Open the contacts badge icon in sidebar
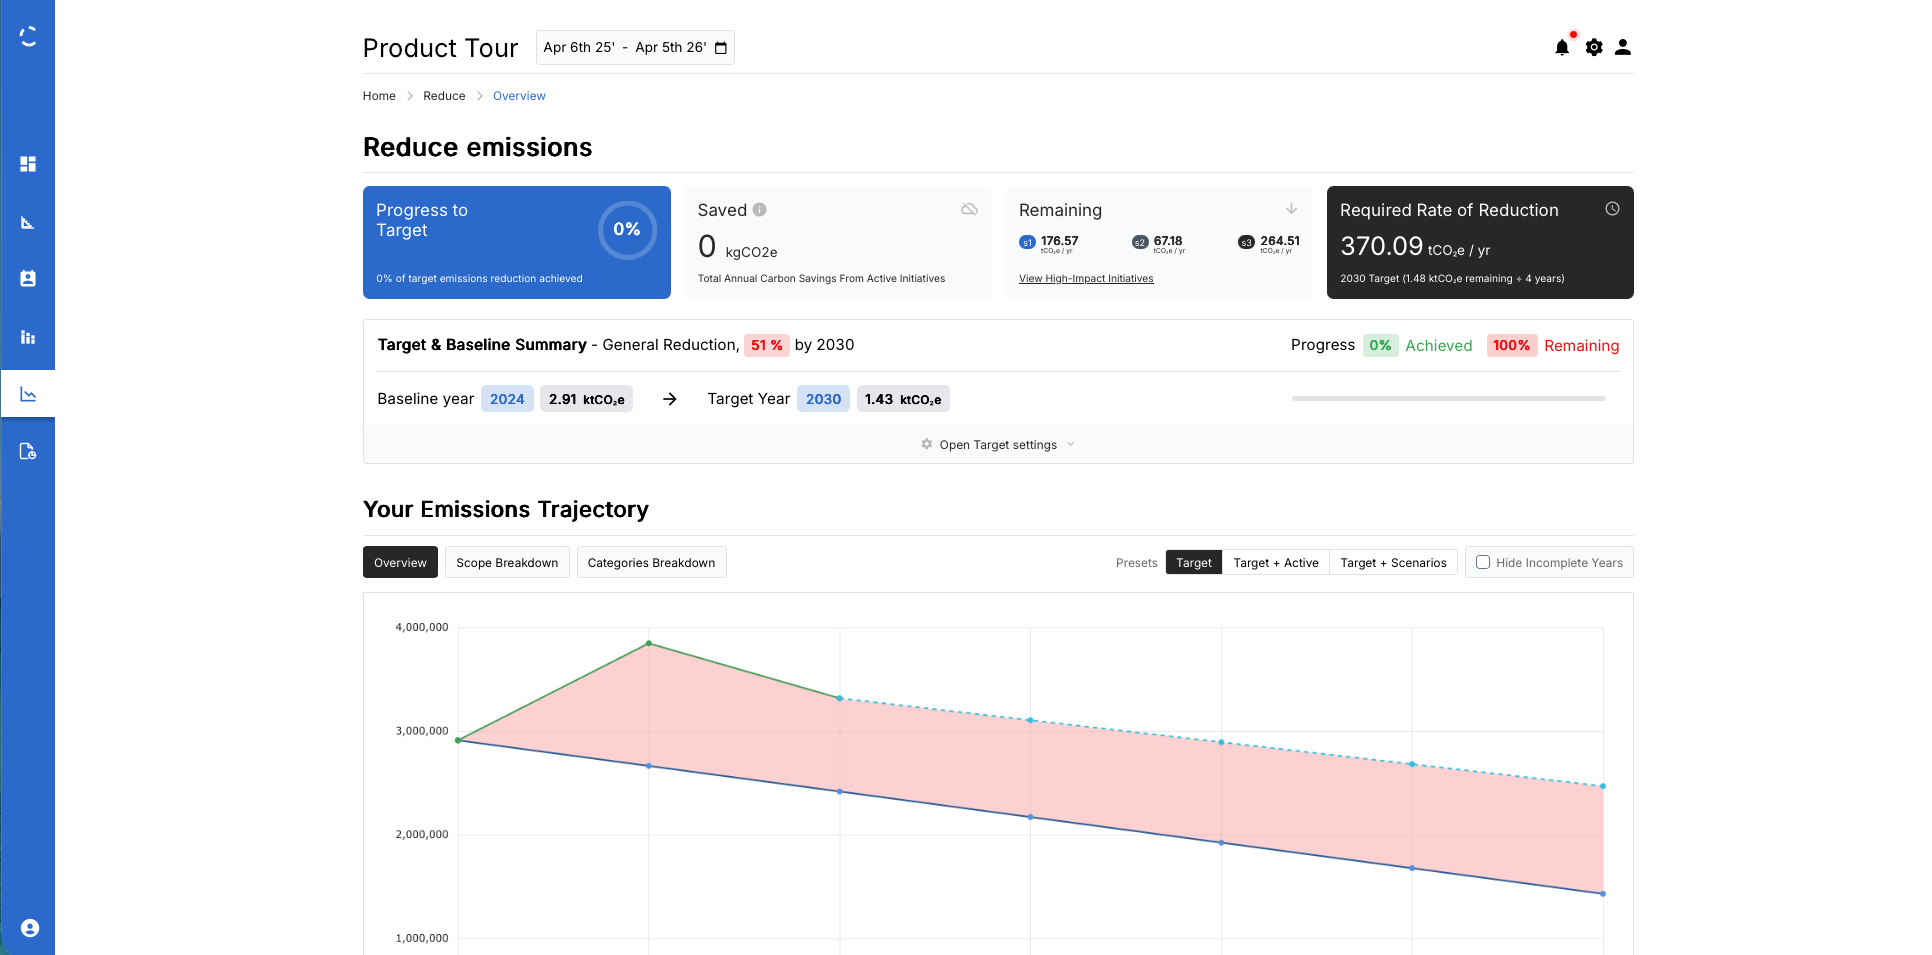This screenshot has height=955, width=1932. 28,279
